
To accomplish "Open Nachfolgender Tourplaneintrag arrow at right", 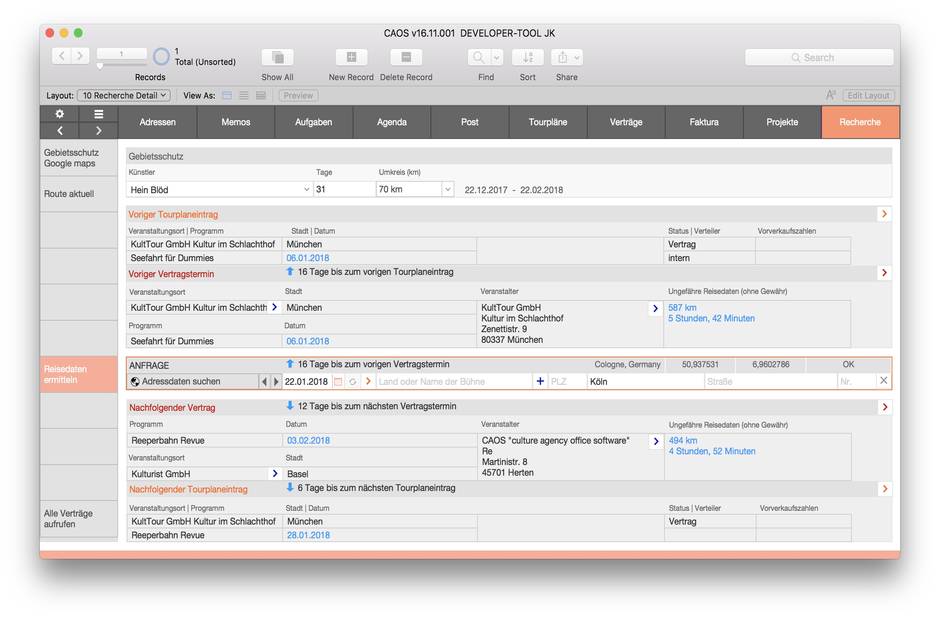I will 885,489.
